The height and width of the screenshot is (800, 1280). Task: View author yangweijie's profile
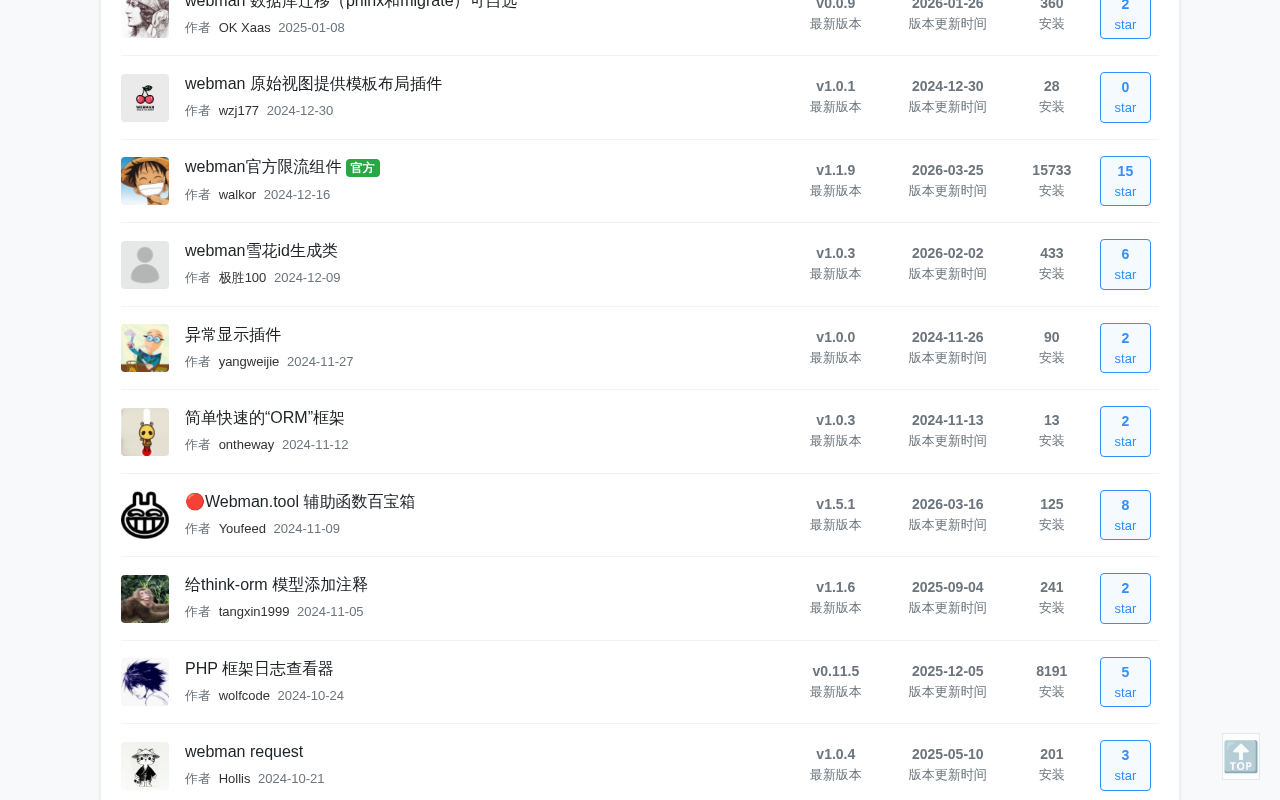tap(249, 362)
